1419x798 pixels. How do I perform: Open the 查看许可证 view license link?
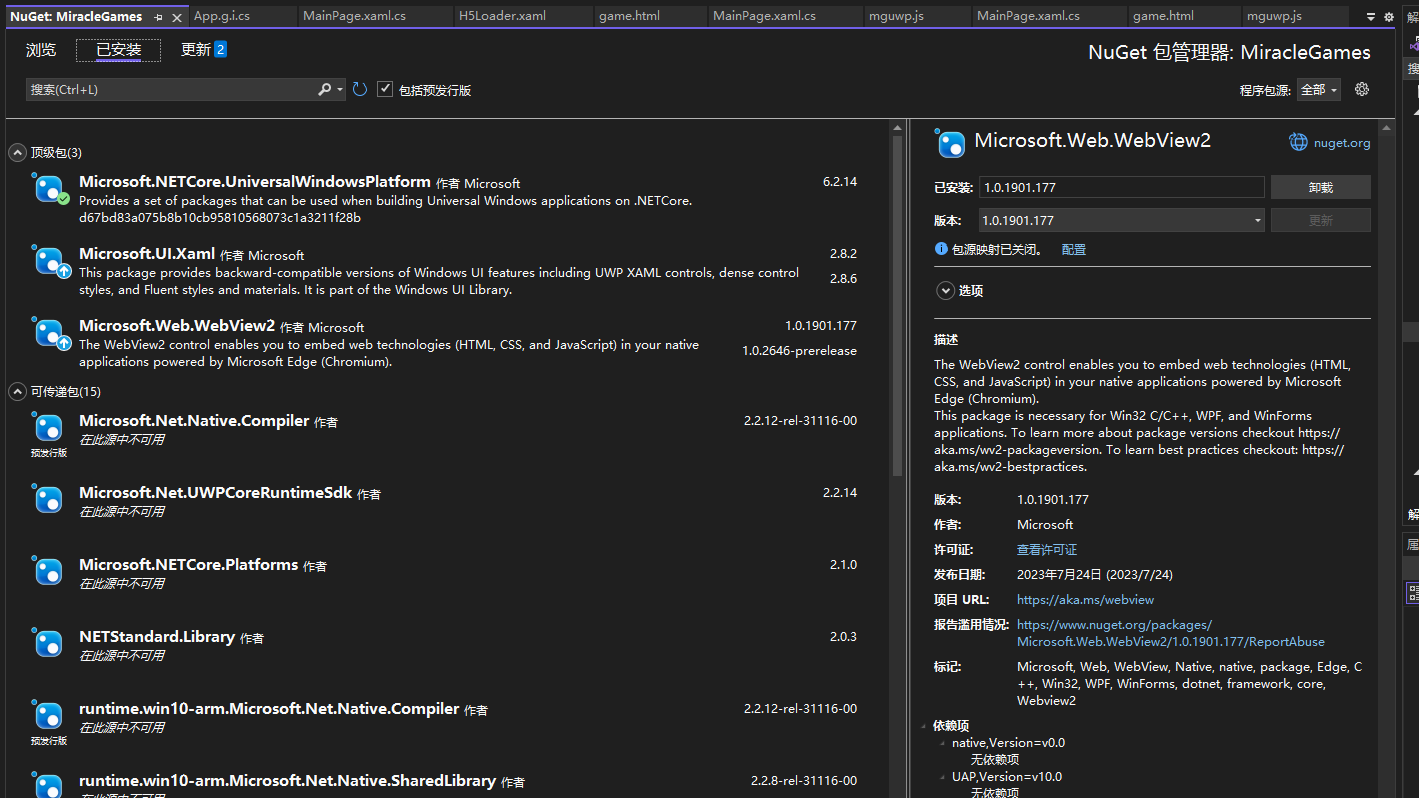[1047, 549]
